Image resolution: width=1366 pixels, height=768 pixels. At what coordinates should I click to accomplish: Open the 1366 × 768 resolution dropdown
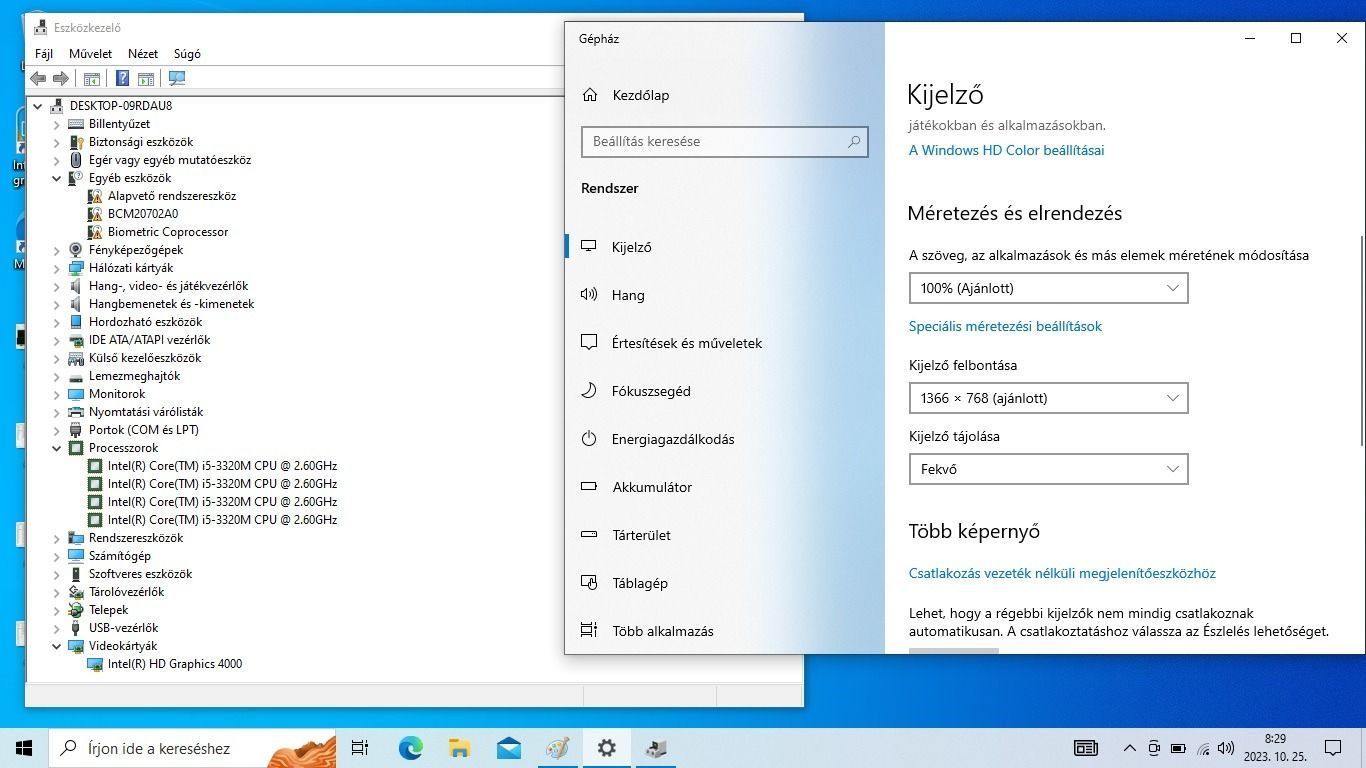[1048, 398]
